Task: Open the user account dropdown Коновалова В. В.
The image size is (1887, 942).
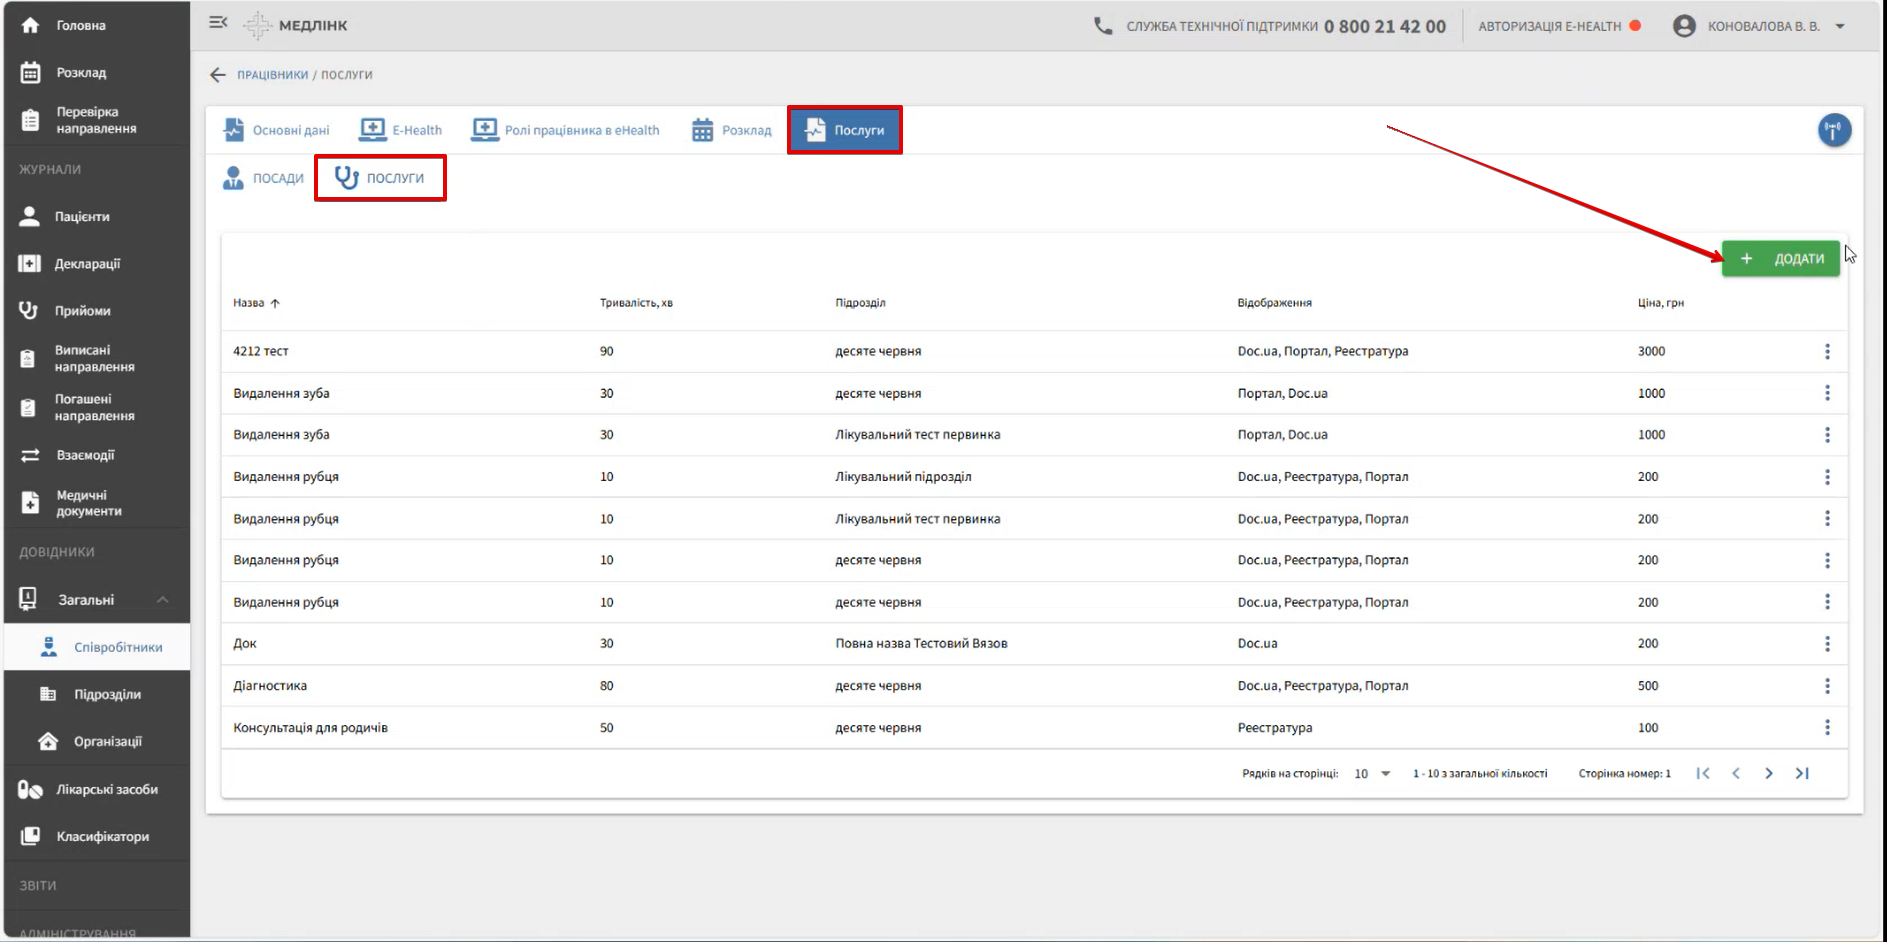Action: pyautogui.click(x=1761, y=26)
